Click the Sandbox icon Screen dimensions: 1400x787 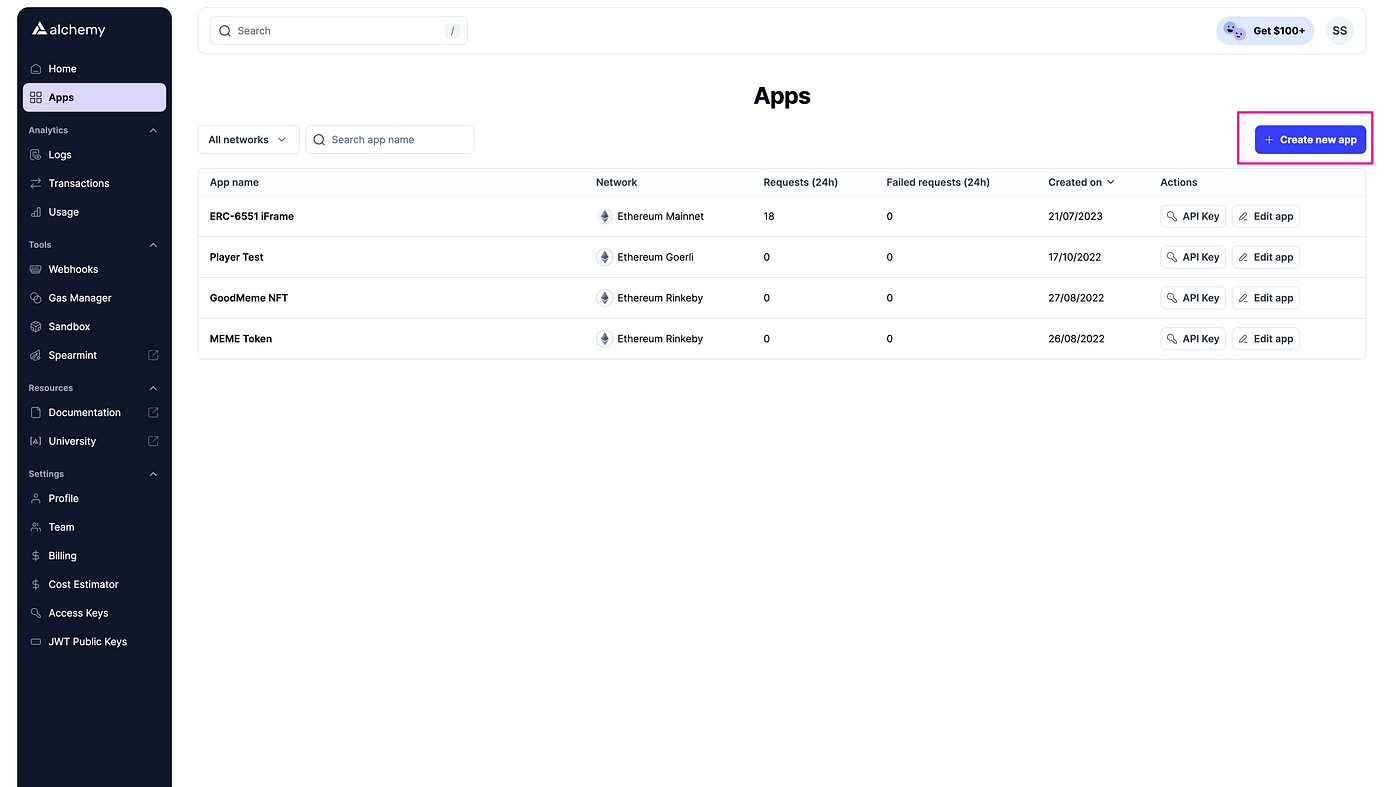click(36, 327)
